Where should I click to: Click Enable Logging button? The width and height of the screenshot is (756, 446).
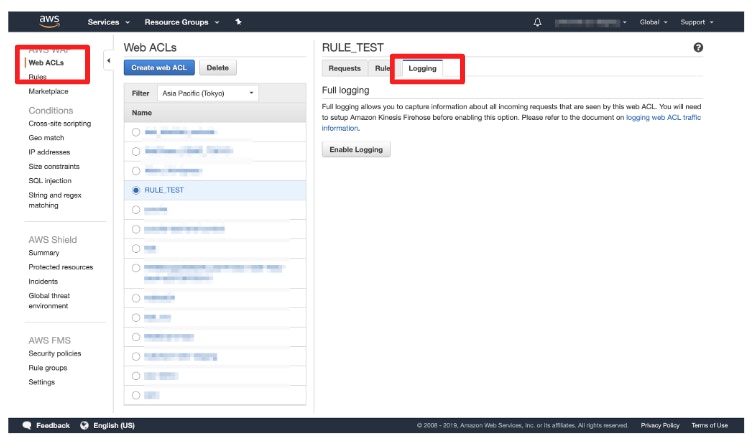pyautogui.click(x=356, y=149)
